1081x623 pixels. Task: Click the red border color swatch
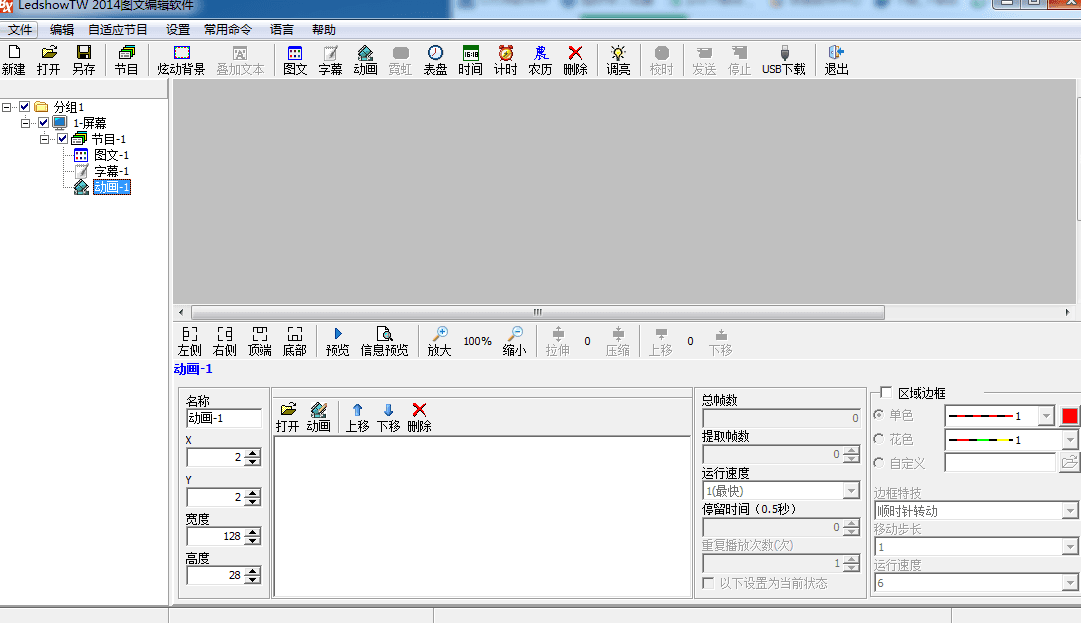point(1070,416)
